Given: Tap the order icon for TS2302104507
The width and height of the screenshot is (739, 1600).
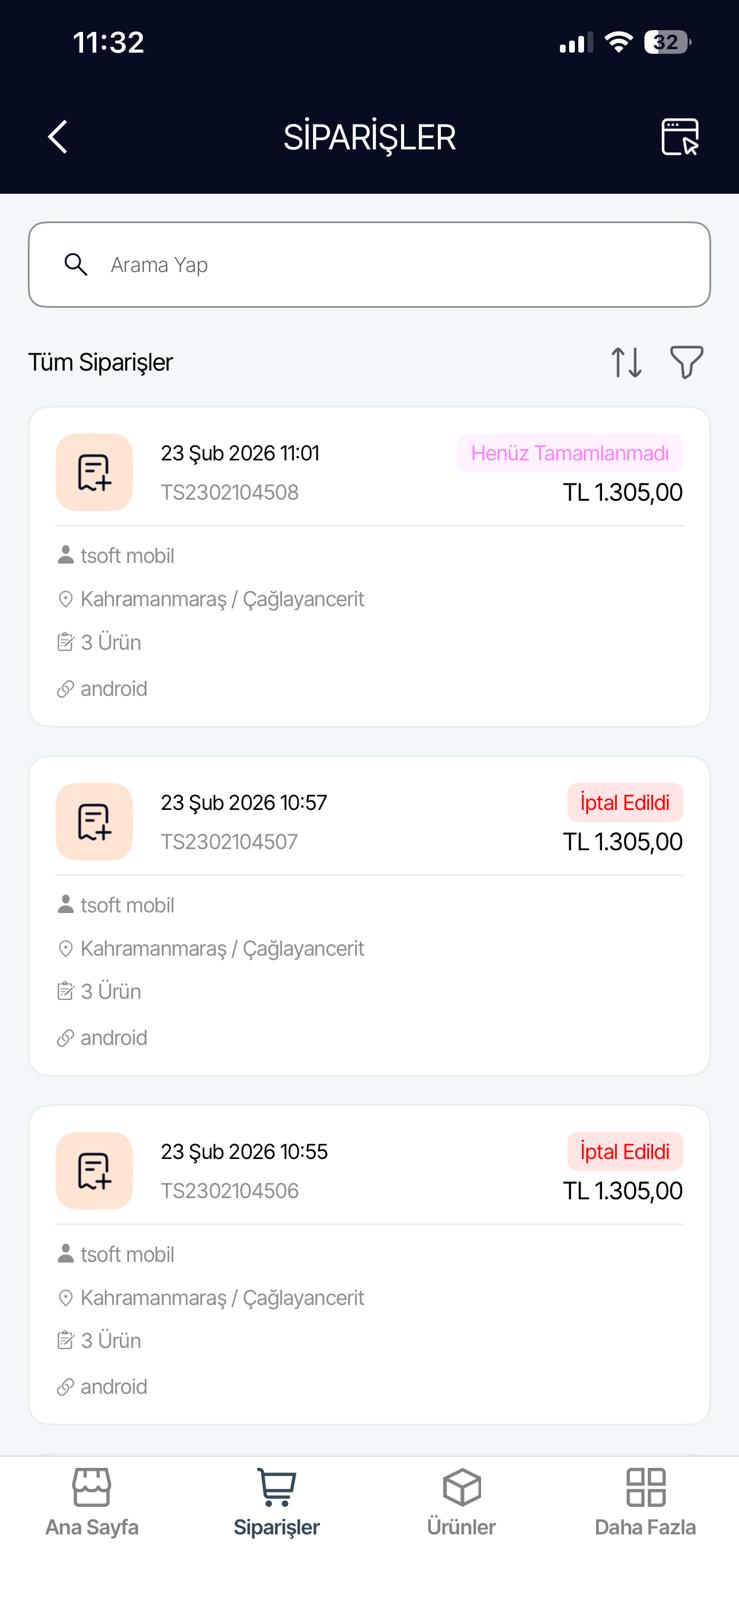Looking at the screenshot, I should pyautogui.click(x=94, y=821).
